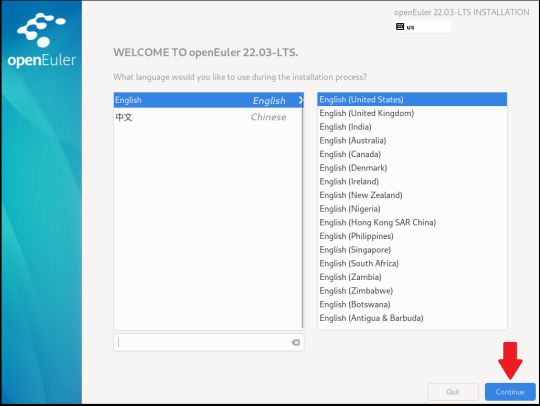This screenshot has height=406, width=540.
Task: Click the Continue button
Action: (510, 392)
